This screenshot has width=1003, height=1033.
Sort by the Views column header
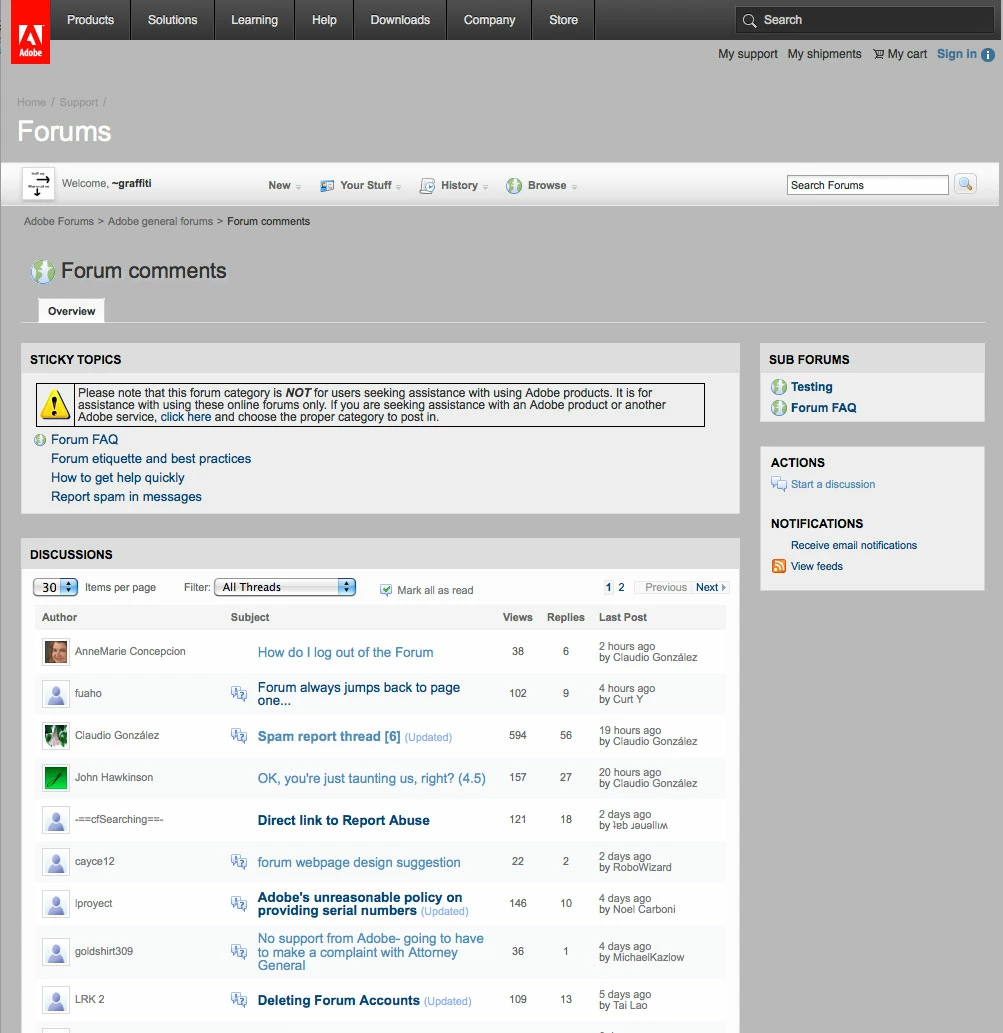[x=517, y=617]
